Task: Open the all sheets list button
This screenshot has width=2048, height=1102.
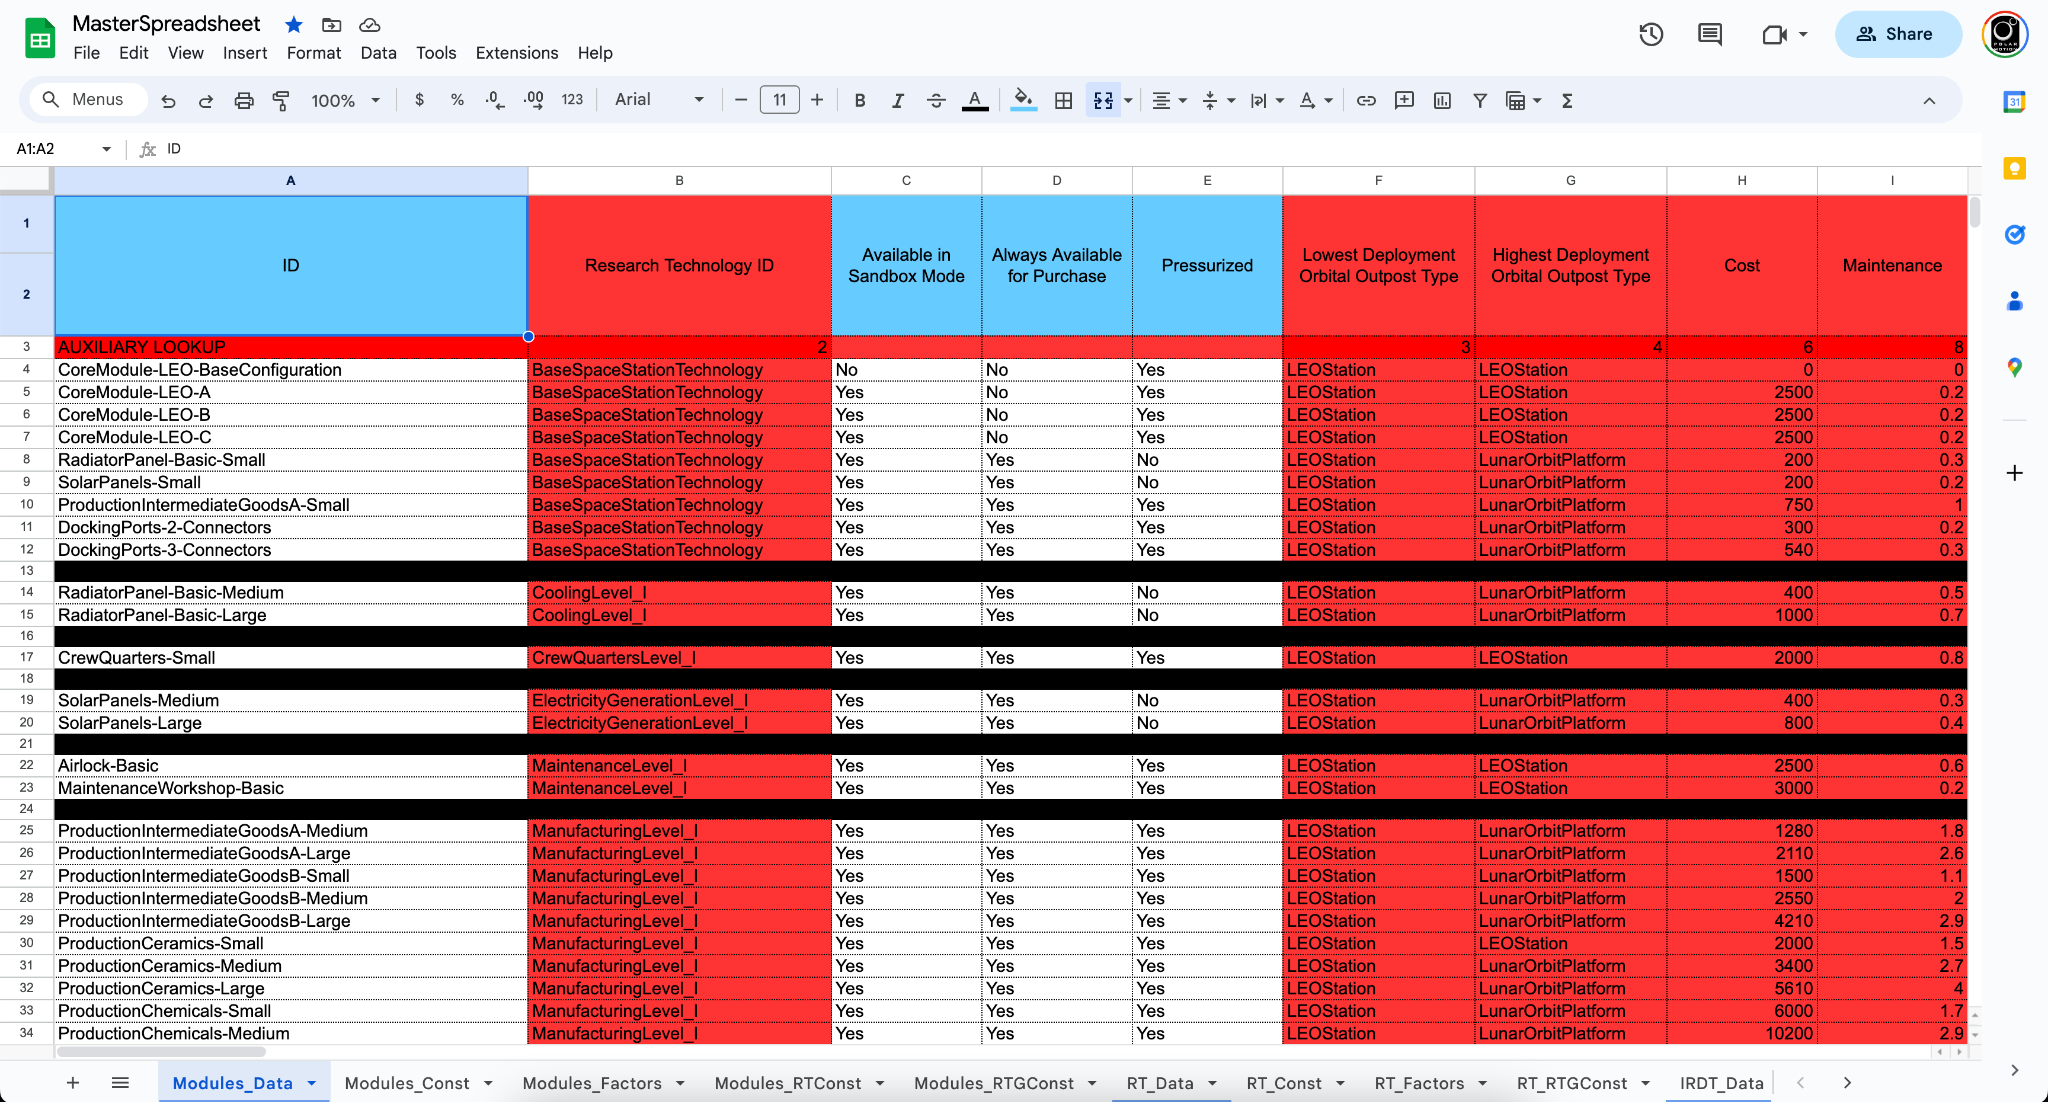Action: pyautogui.click(x=120, y=1083)
